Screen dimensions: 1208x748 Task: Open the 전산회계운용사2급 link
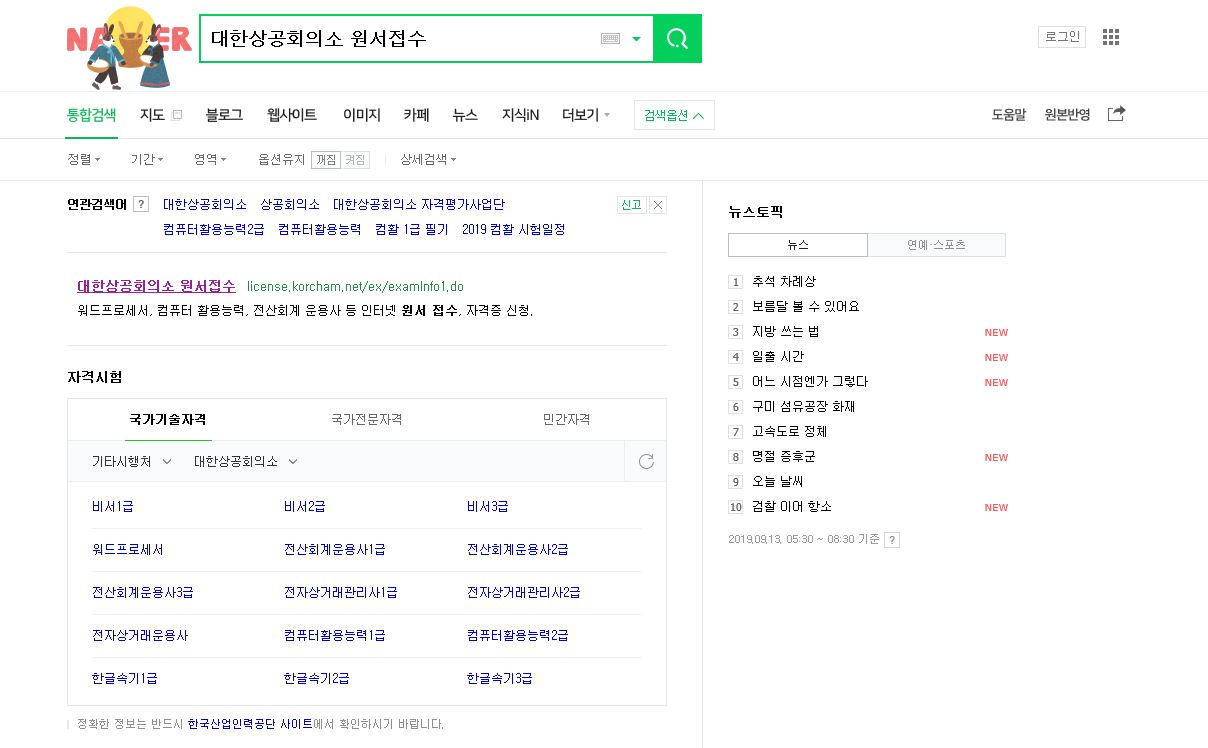(518, 549)
